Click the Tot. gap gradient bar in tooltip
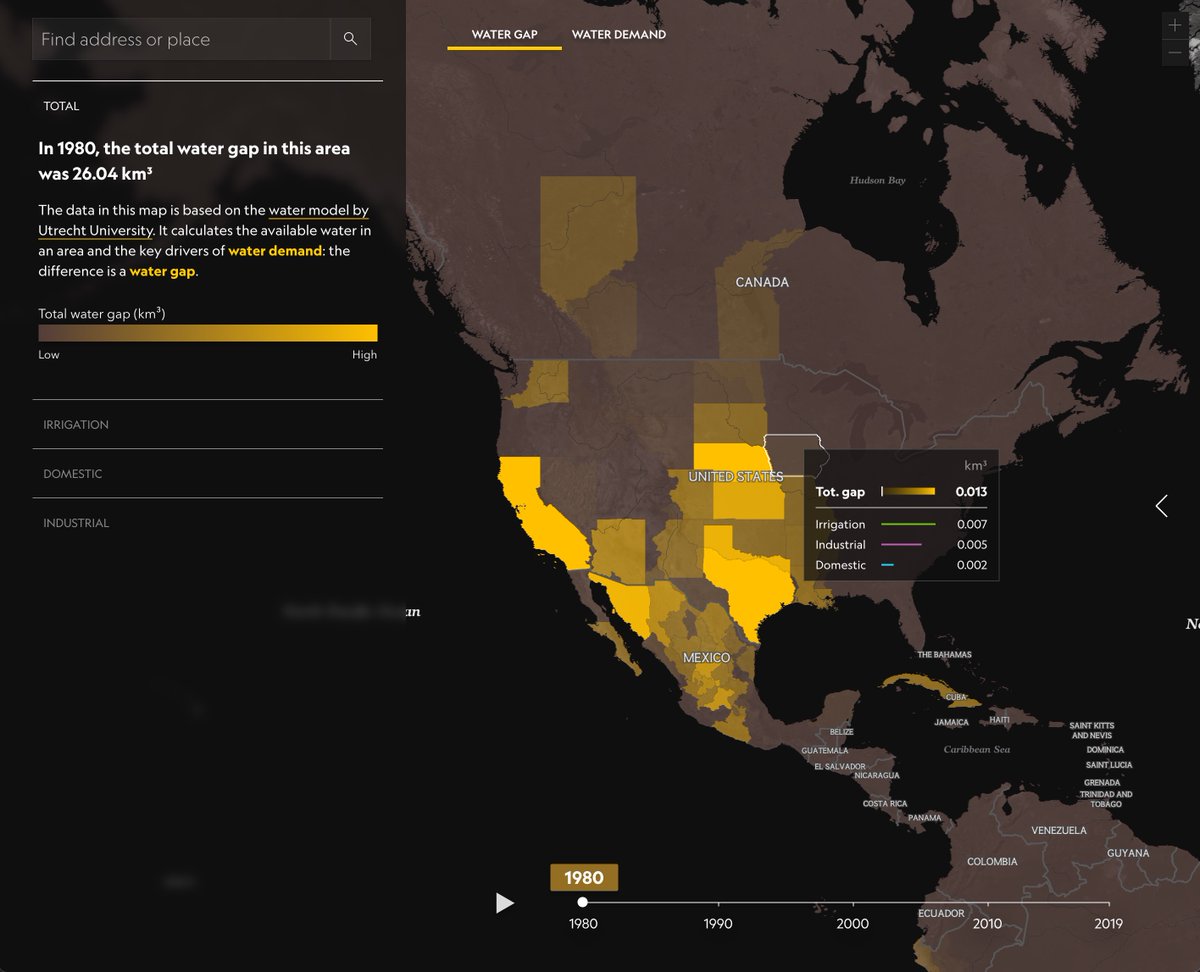 [x=906, y=491]
